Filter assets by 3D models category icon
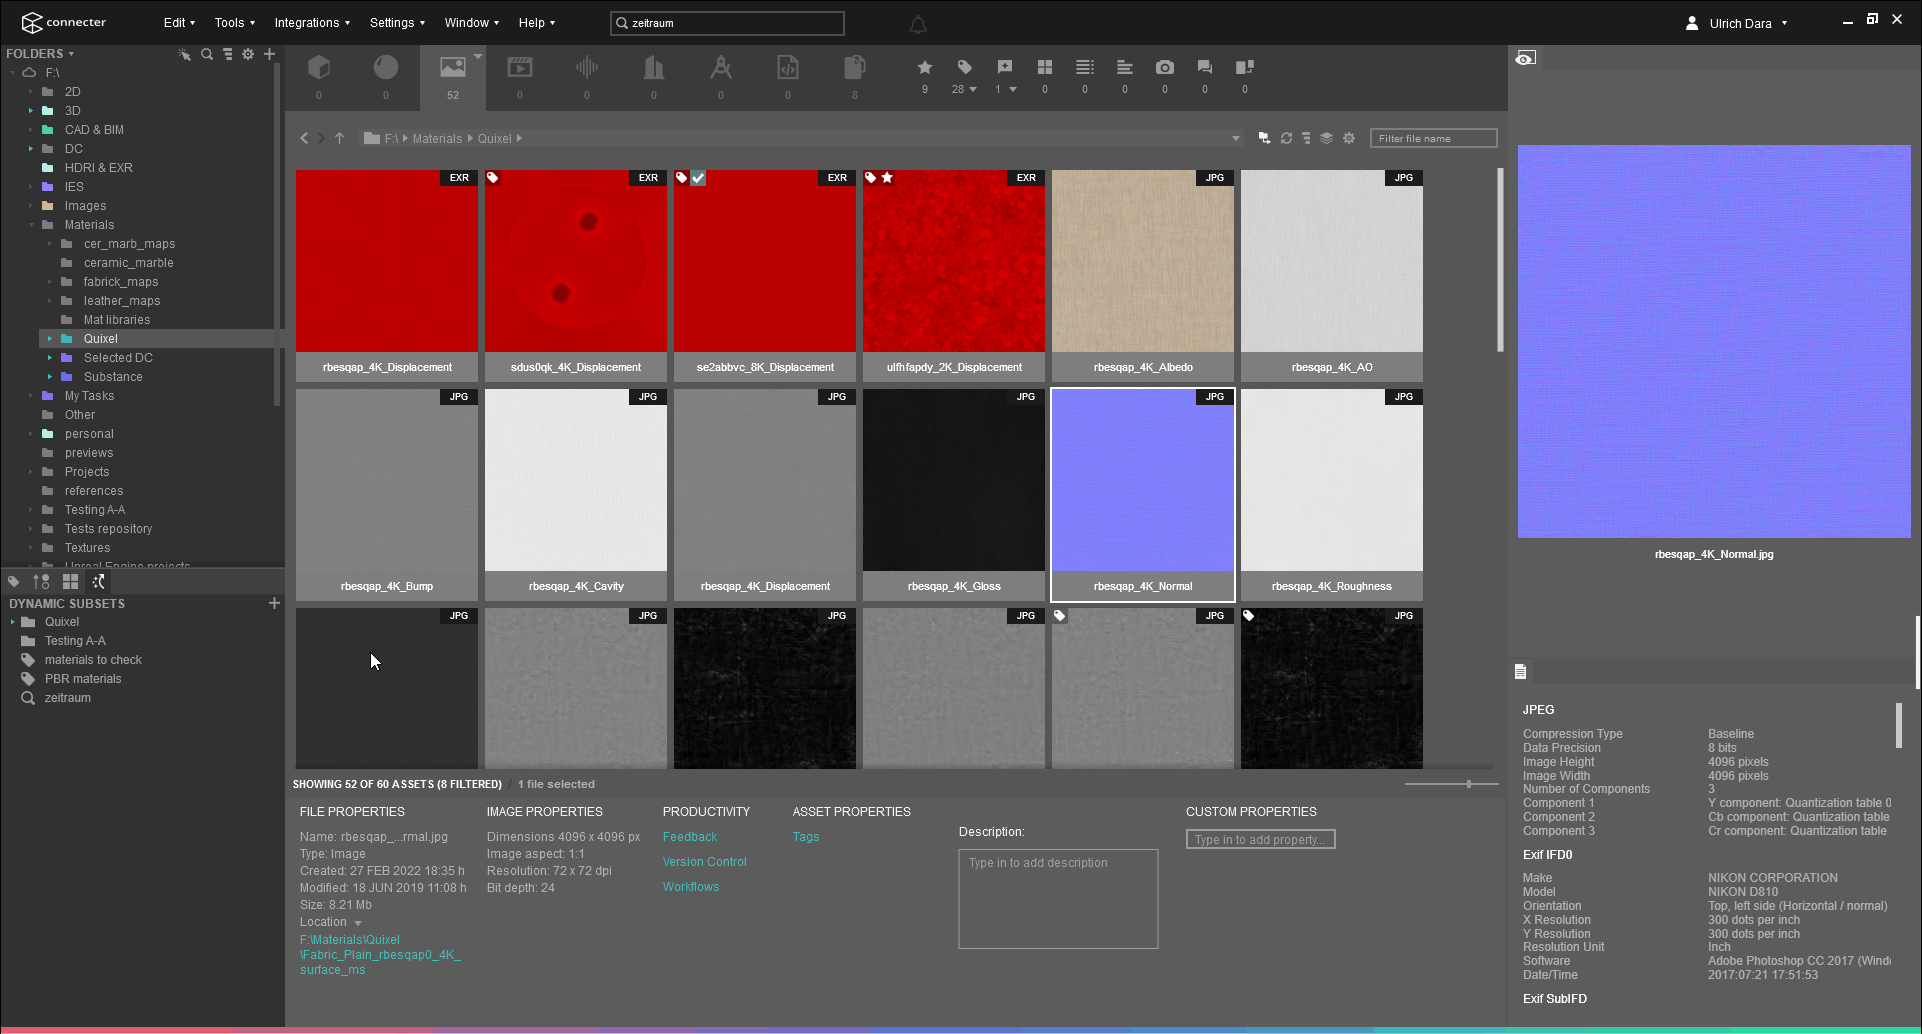 [319, 68]
